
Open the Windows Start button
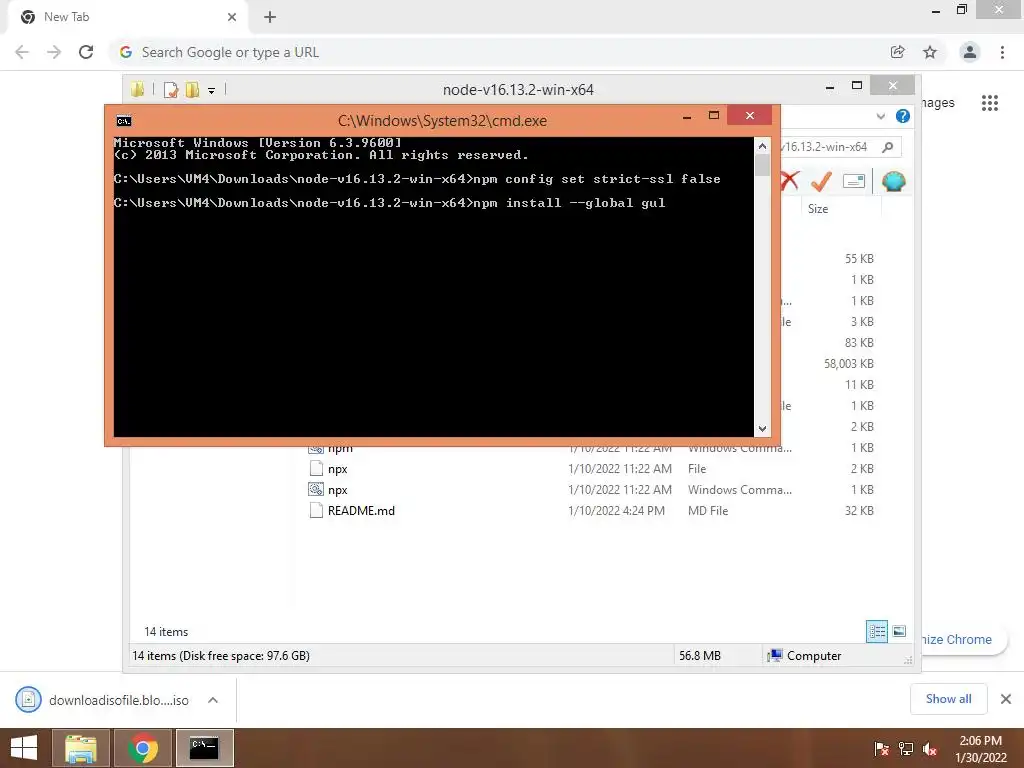tap(24, 748)
